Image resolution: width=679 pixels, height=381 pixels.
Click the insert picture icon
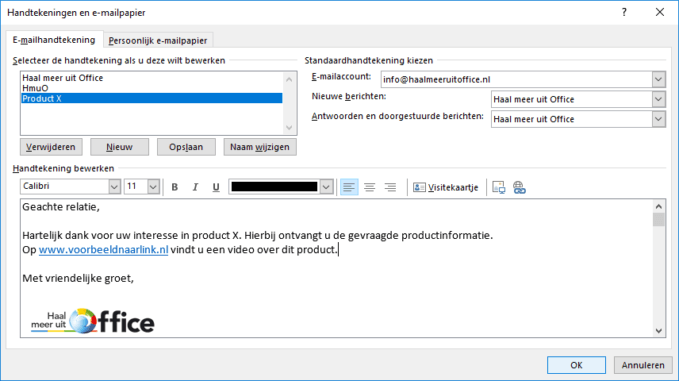pyautogui.click(x=499, y=187)
